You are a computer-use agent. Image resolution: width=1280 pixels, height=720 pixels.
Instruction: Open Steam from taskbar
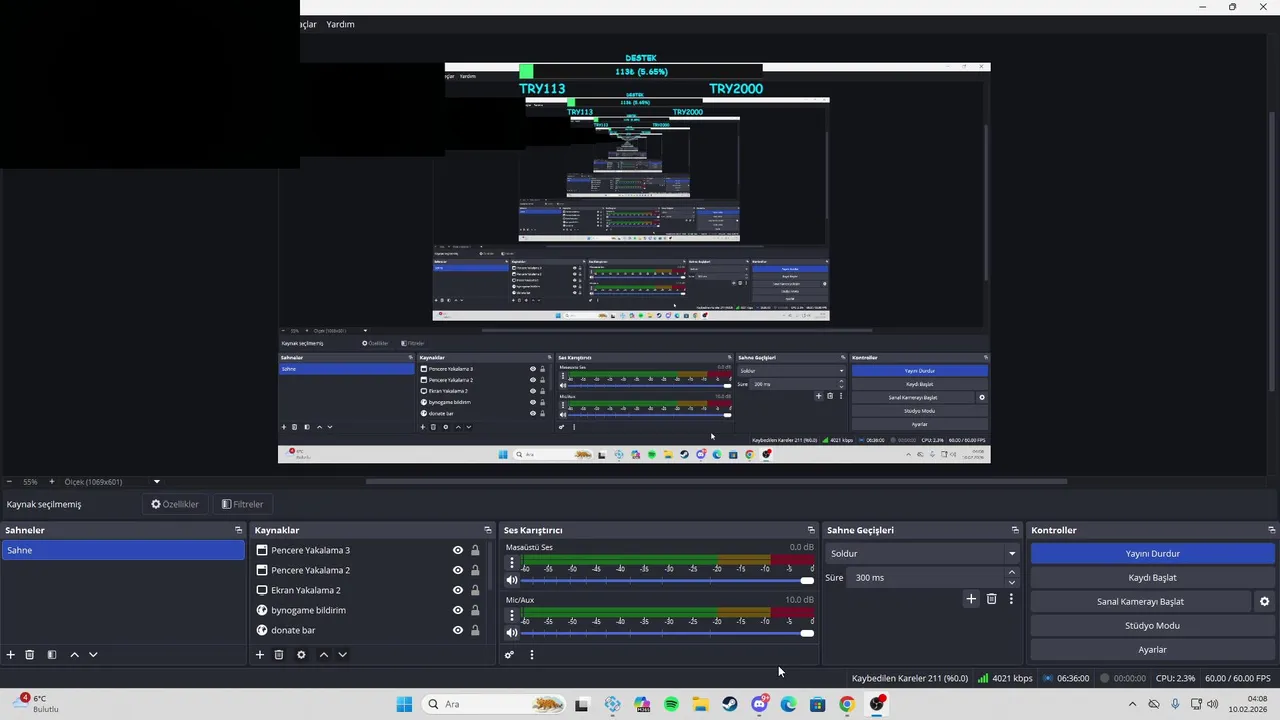click(x=730, y=704)
